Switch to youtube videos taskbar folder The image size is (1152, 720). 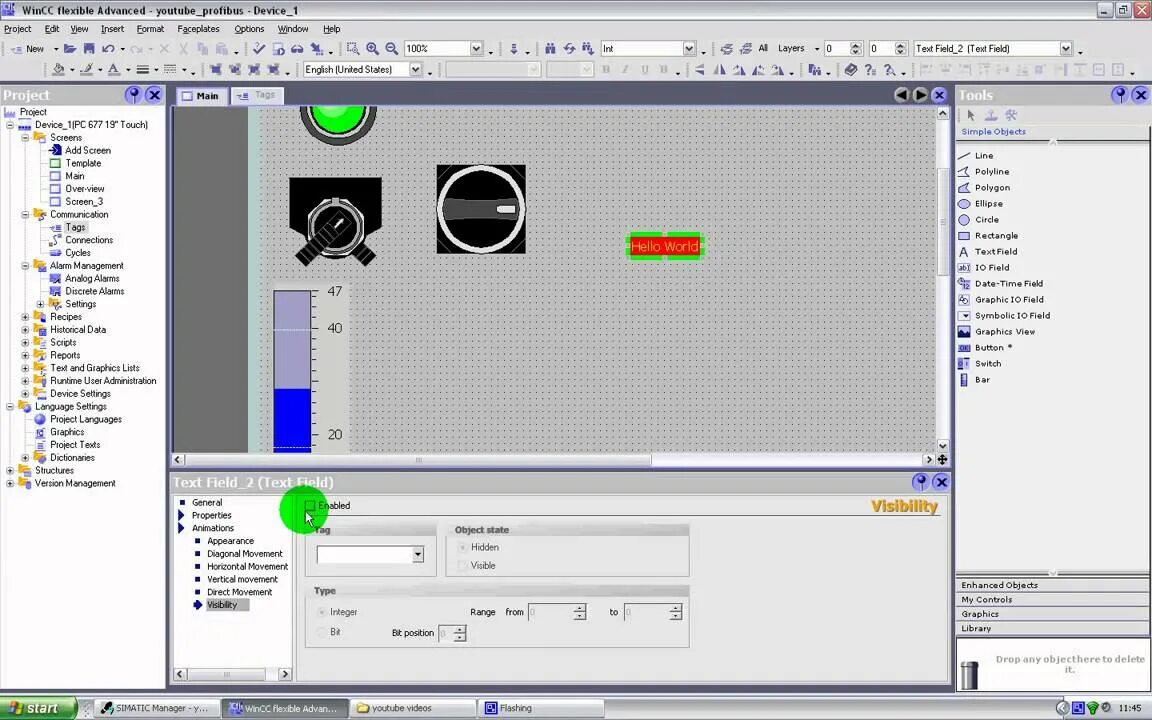[x=411, y=708]
